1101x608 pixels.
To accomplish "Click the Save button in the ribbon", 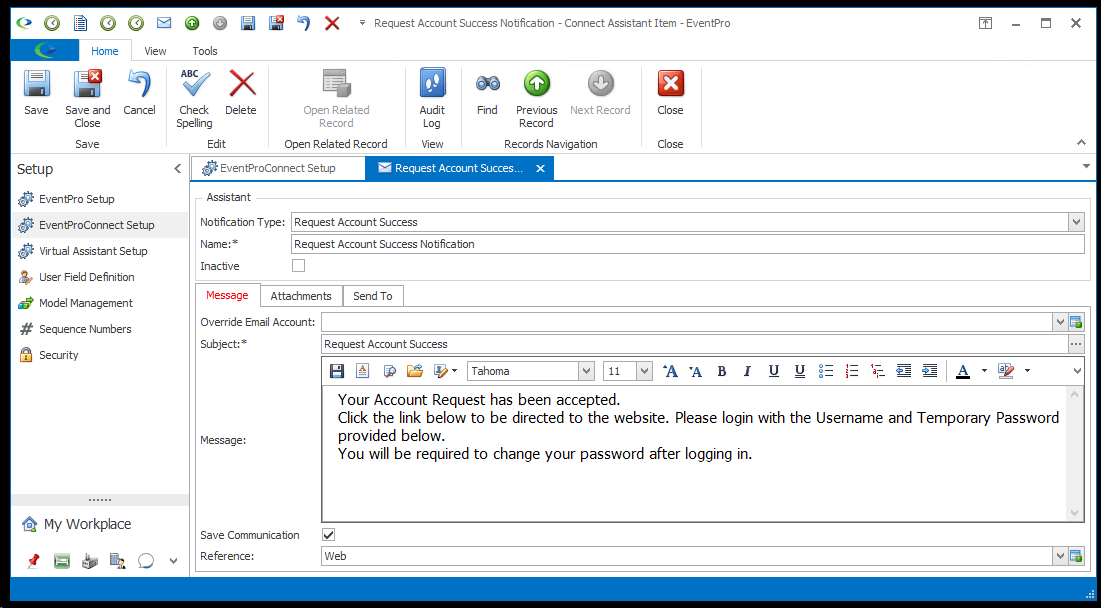I will pyautogui.click(x=37, y=93).
